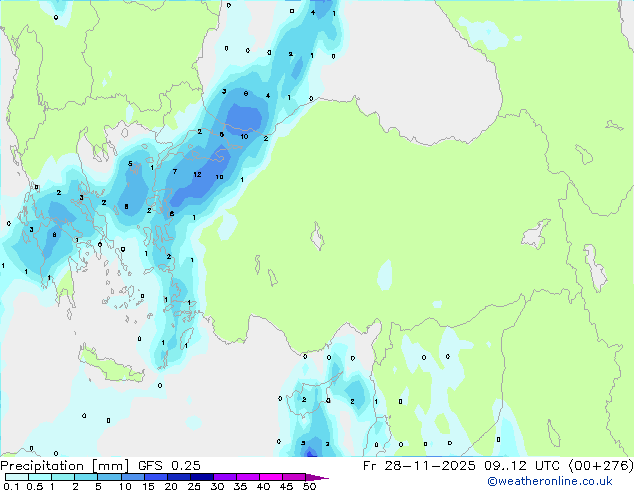Click the arrow tip above 50 mm
The image size is (634, 490).
tap(317, 477)
